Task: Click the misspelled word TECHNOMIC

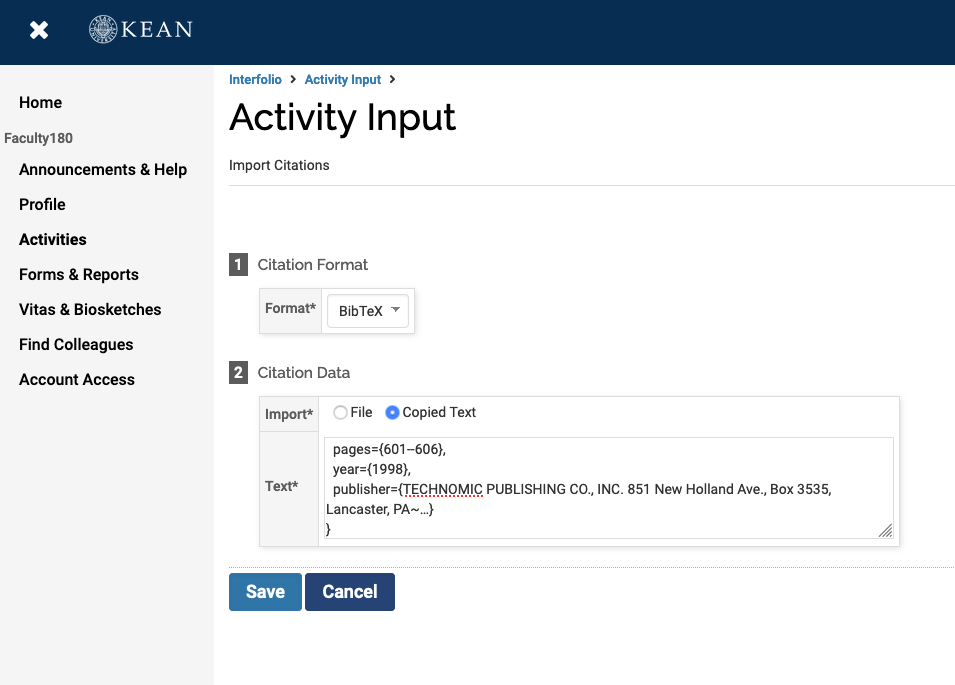Action: [443, 490]
